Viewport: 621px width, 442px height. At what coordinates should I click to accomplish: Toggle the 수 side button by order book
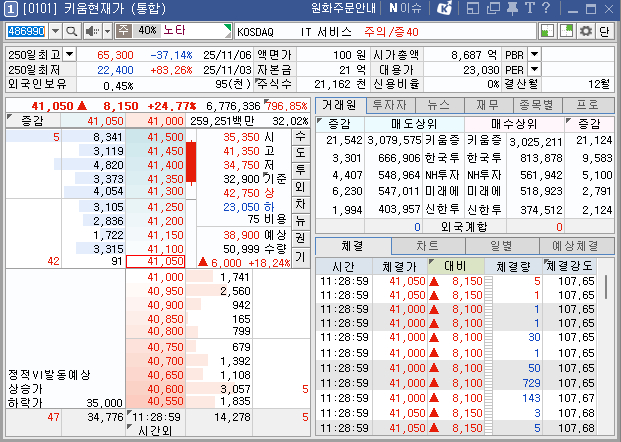click(x=299, y=136)
